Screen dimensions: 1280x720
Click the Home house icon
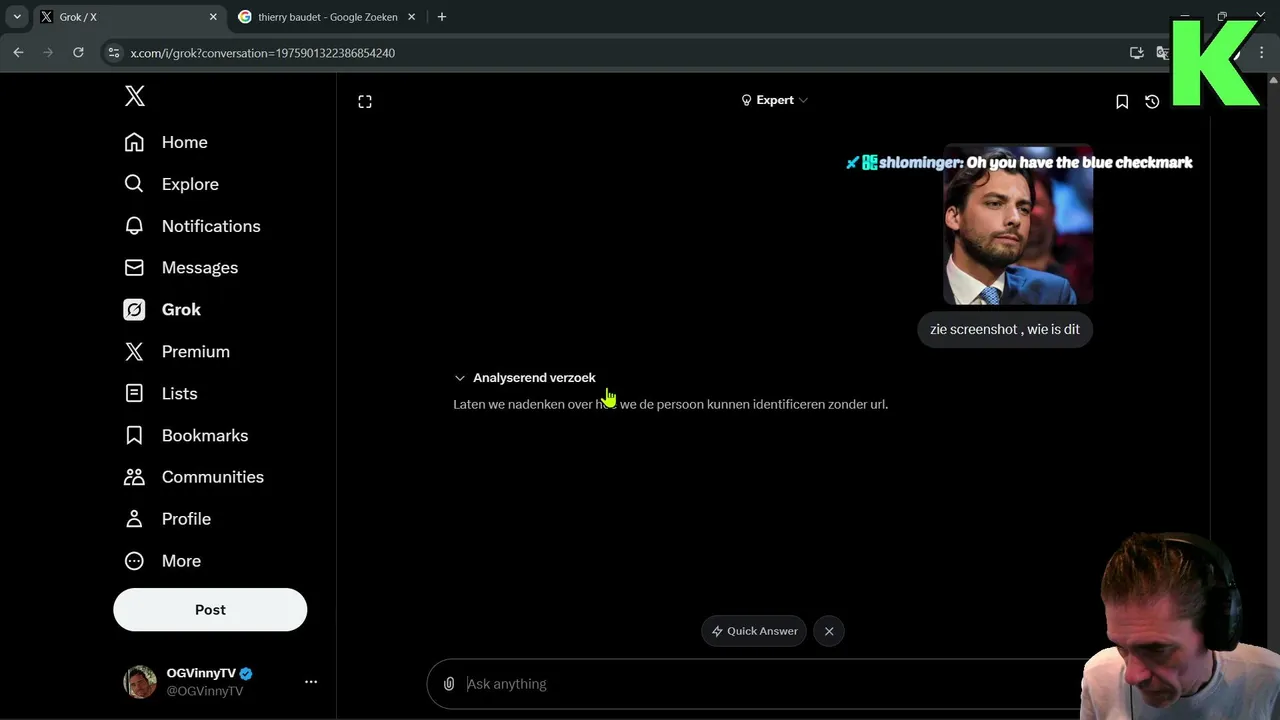coord(134,142)
